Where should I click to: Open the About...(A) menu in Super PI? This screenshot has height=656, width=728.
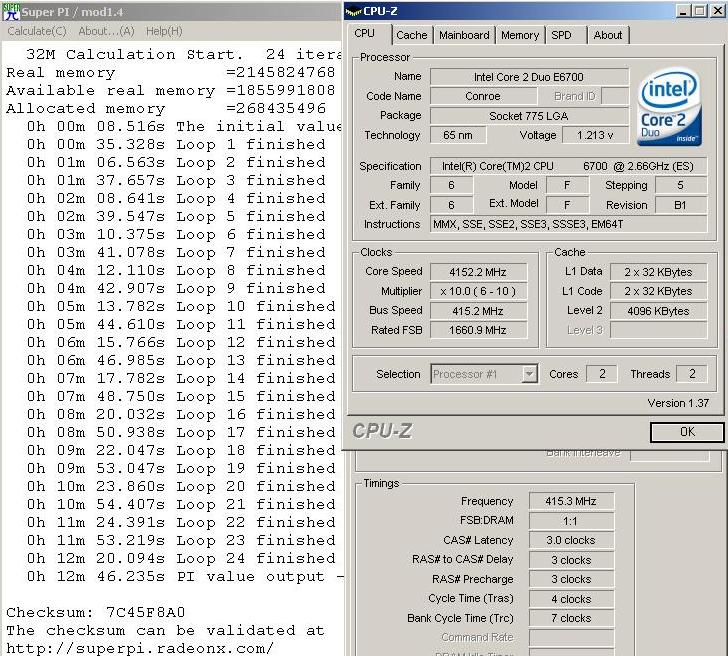click(106, 31)
